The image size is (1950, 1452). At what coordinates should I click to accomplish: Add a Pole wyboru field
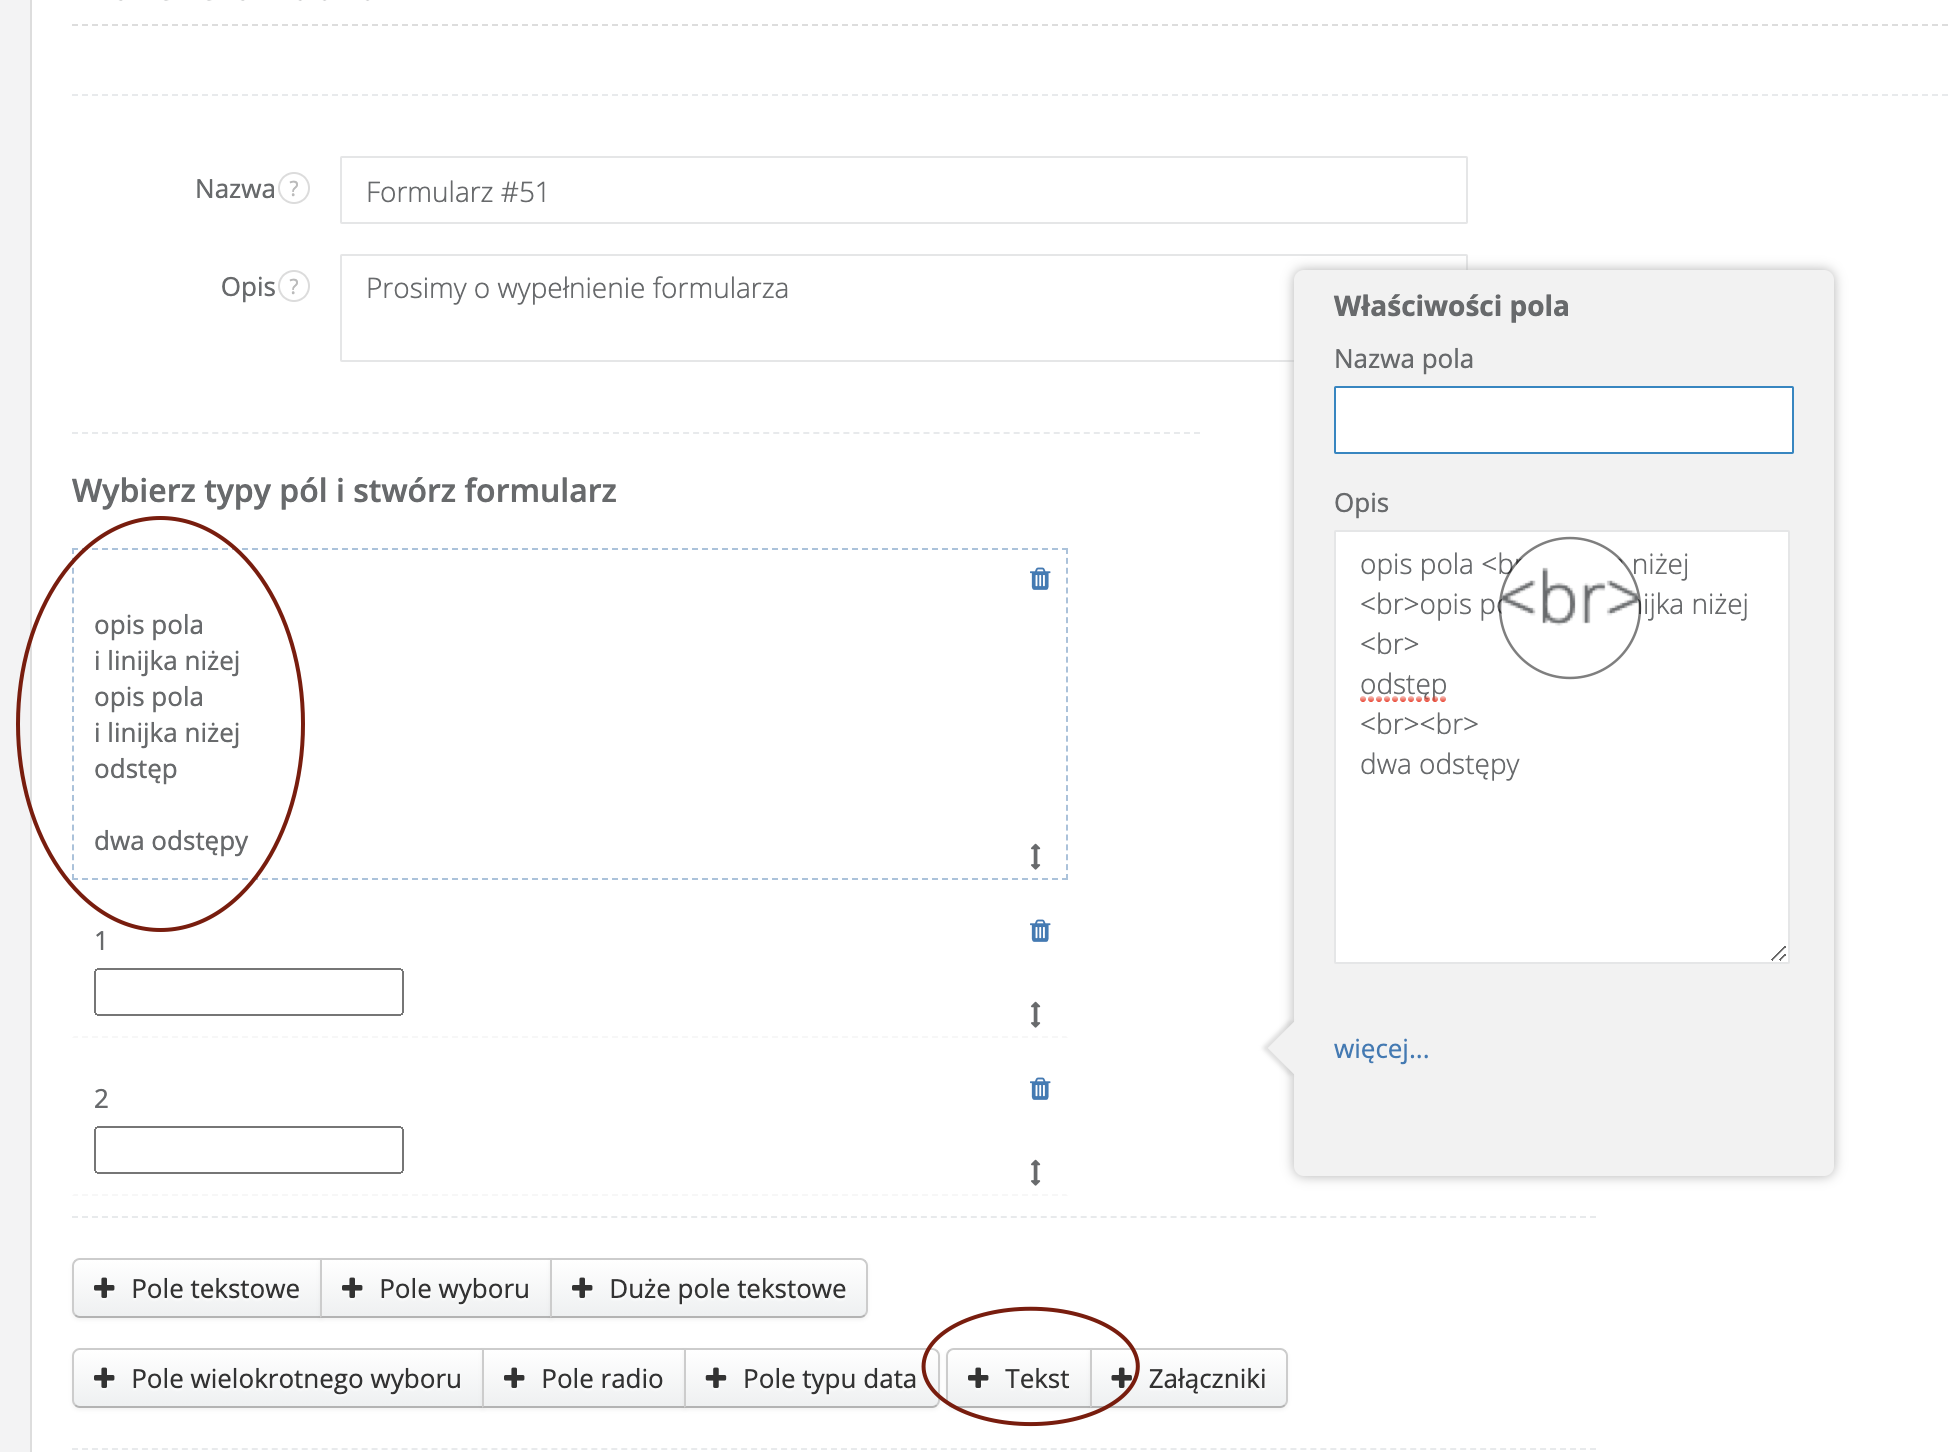click(x=436, y=1288)
